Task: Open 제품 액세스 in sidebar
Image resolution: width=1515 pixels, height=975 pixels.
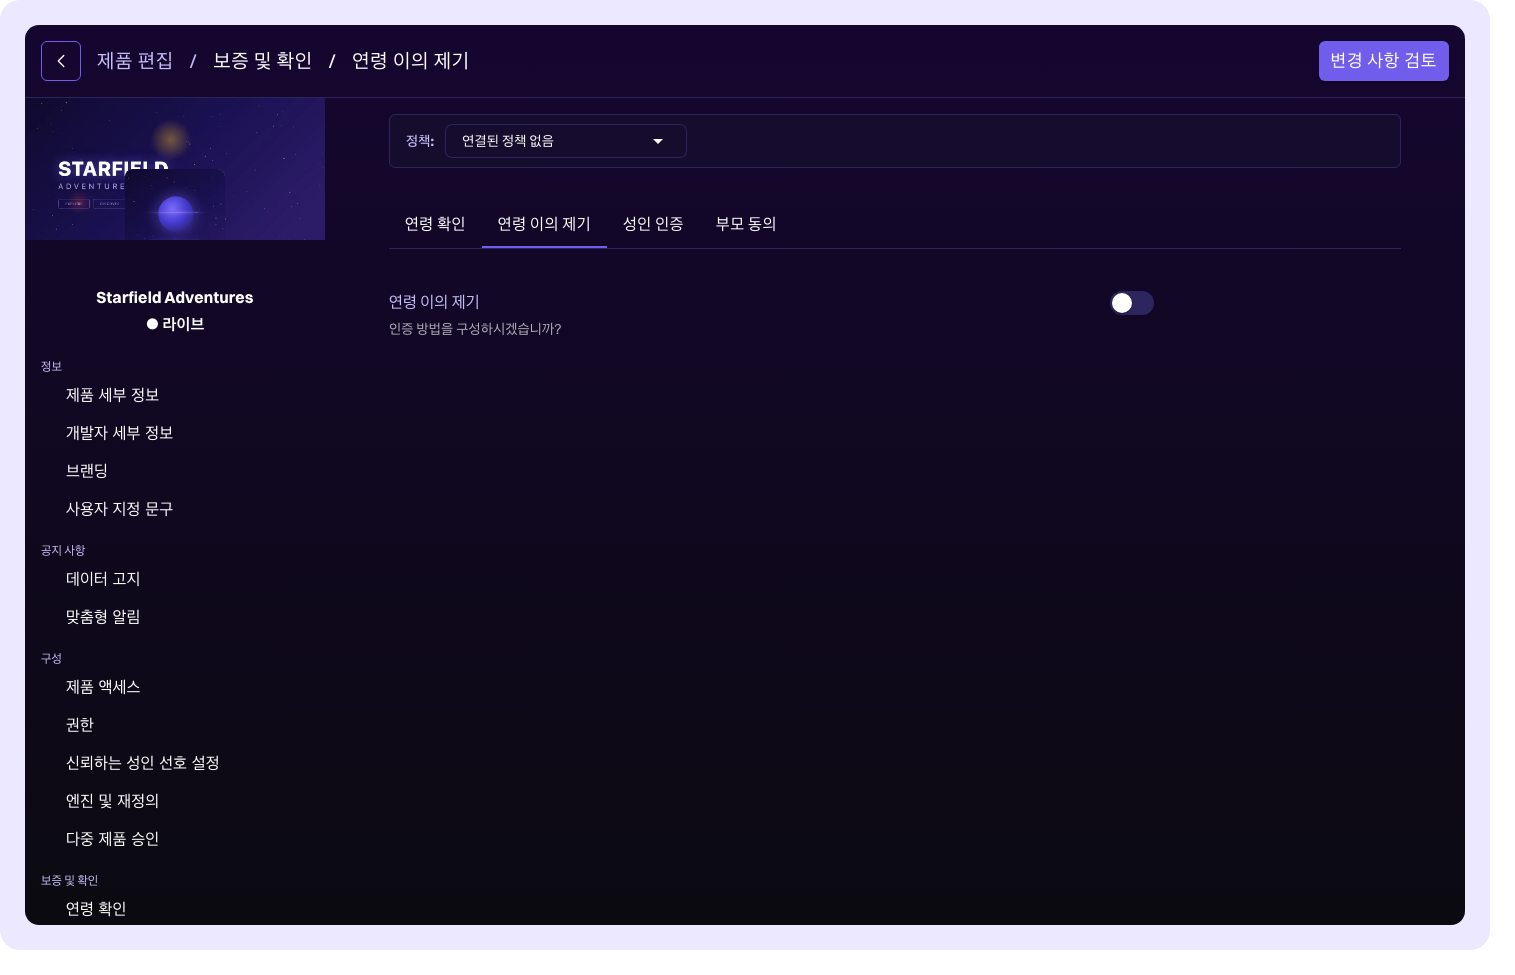Action: tap(103, 687)
